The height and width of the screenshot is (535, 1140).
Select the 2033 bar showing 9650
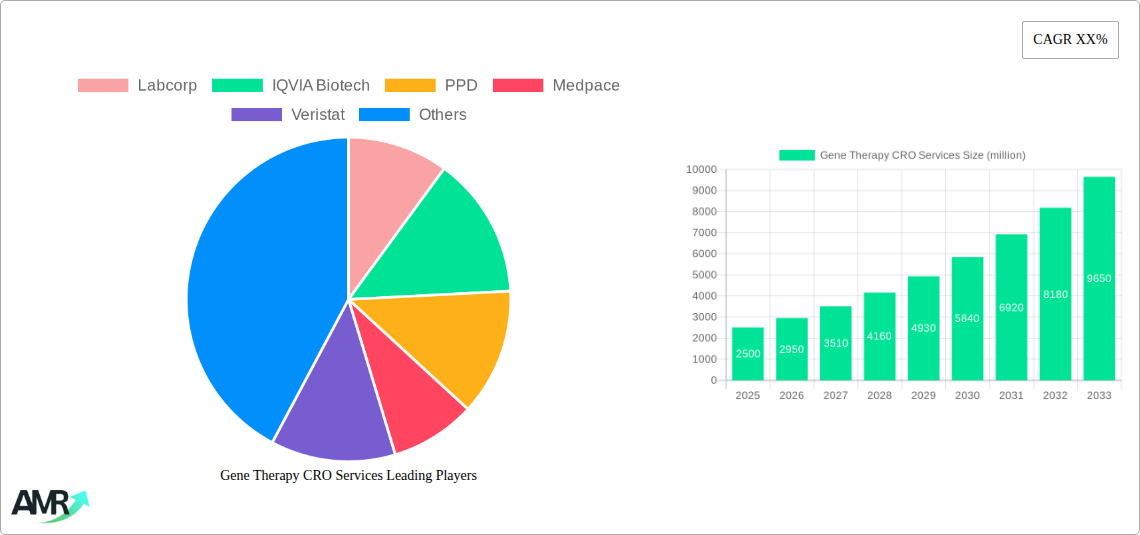pyautogui.click(x=1099, y=279)
